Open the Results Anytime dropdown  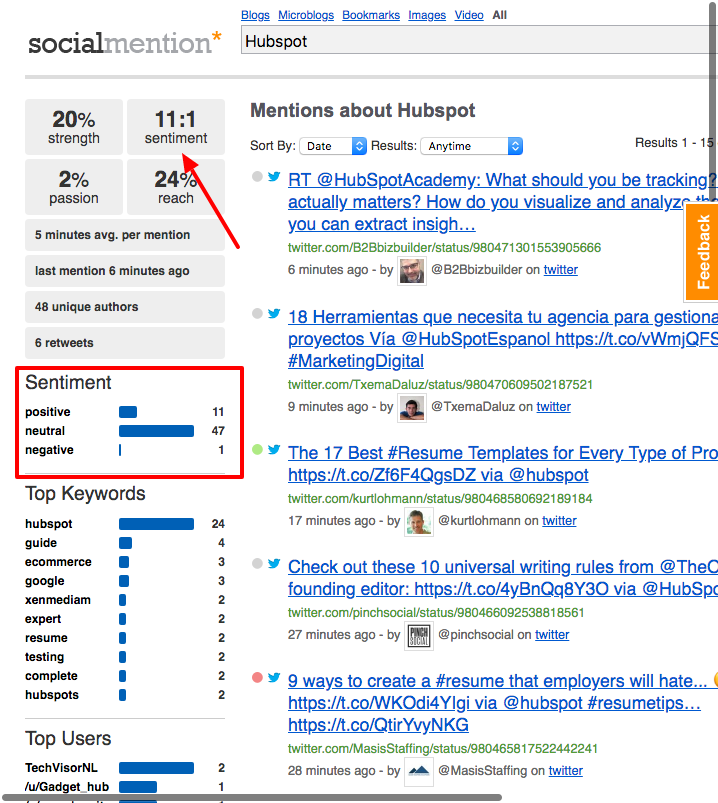coord(471,146)
